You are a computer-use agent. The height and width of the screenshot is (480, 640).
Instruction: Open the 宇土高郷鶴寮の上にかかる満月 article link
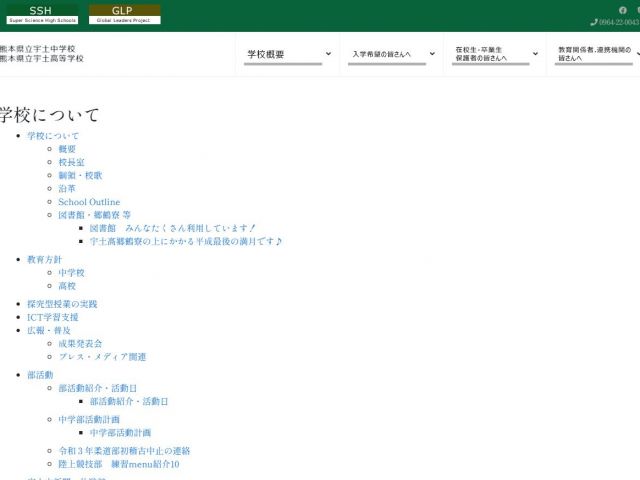pyautogui.click(x=186, y=242)
